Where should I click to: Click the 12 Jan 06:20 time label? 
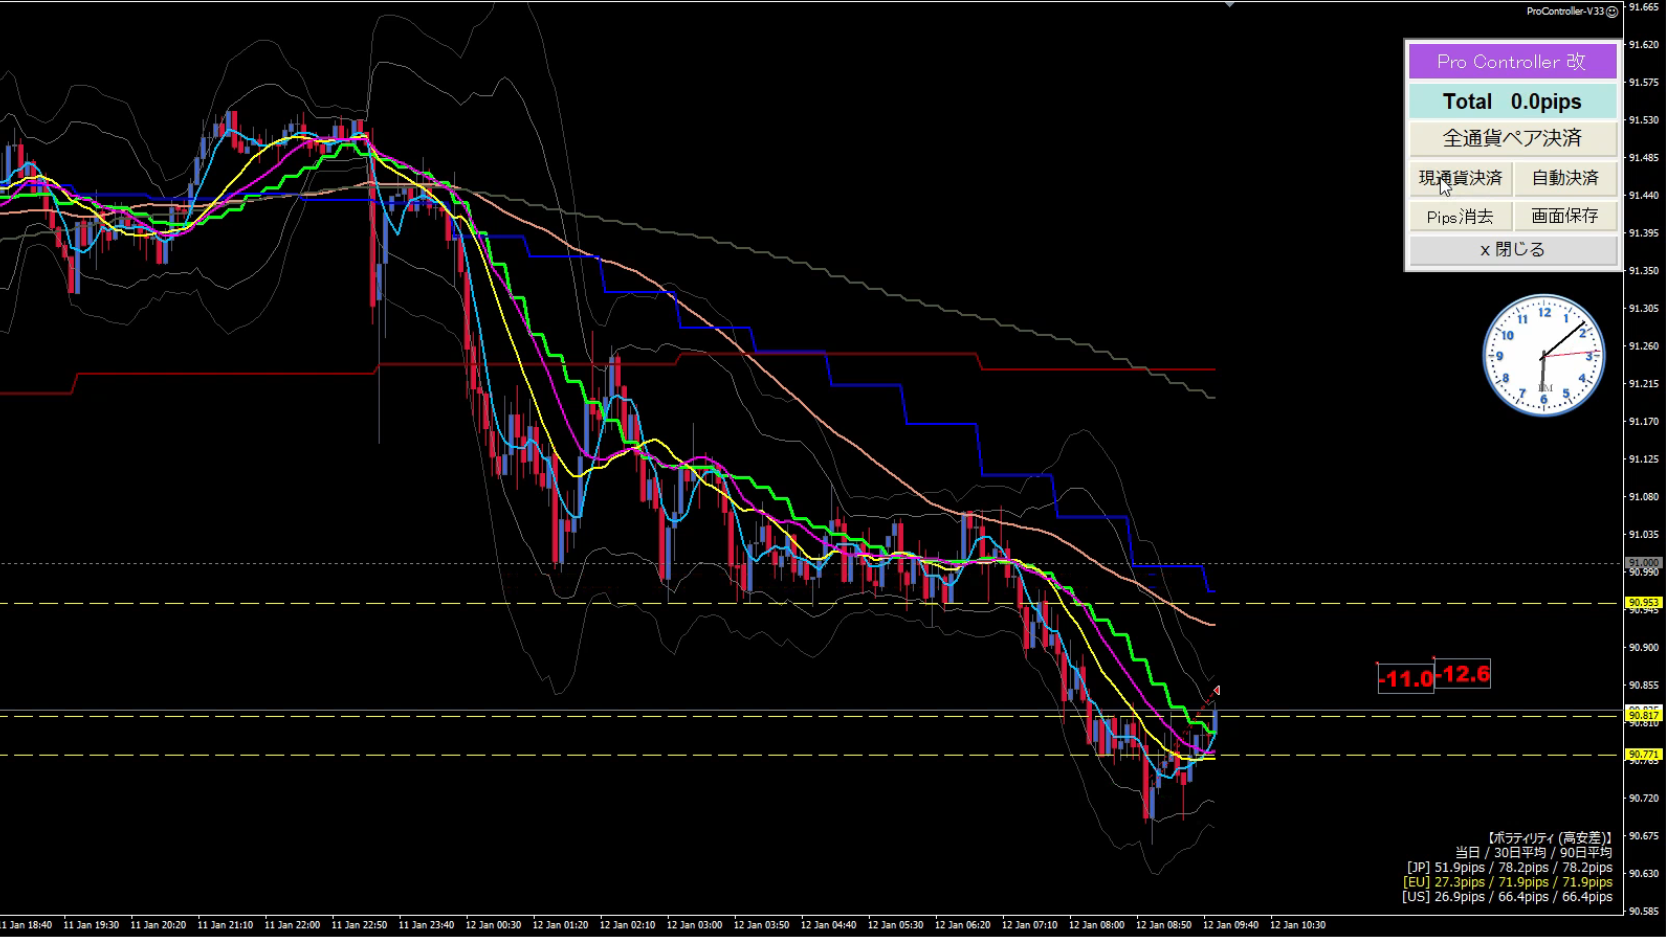[962, 925]
